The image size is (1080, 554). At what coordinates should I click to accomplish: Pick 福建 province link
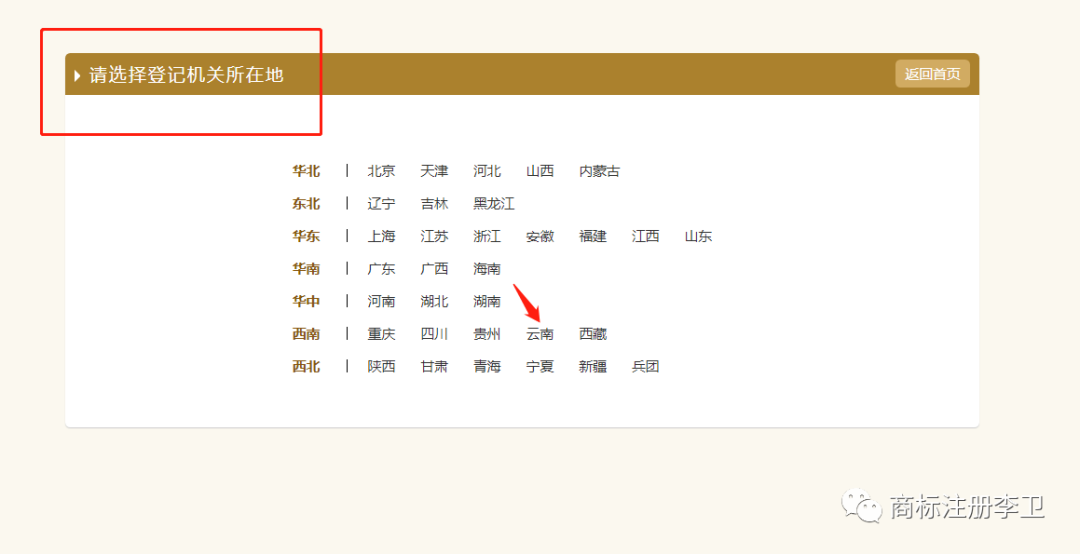[592, 236]
